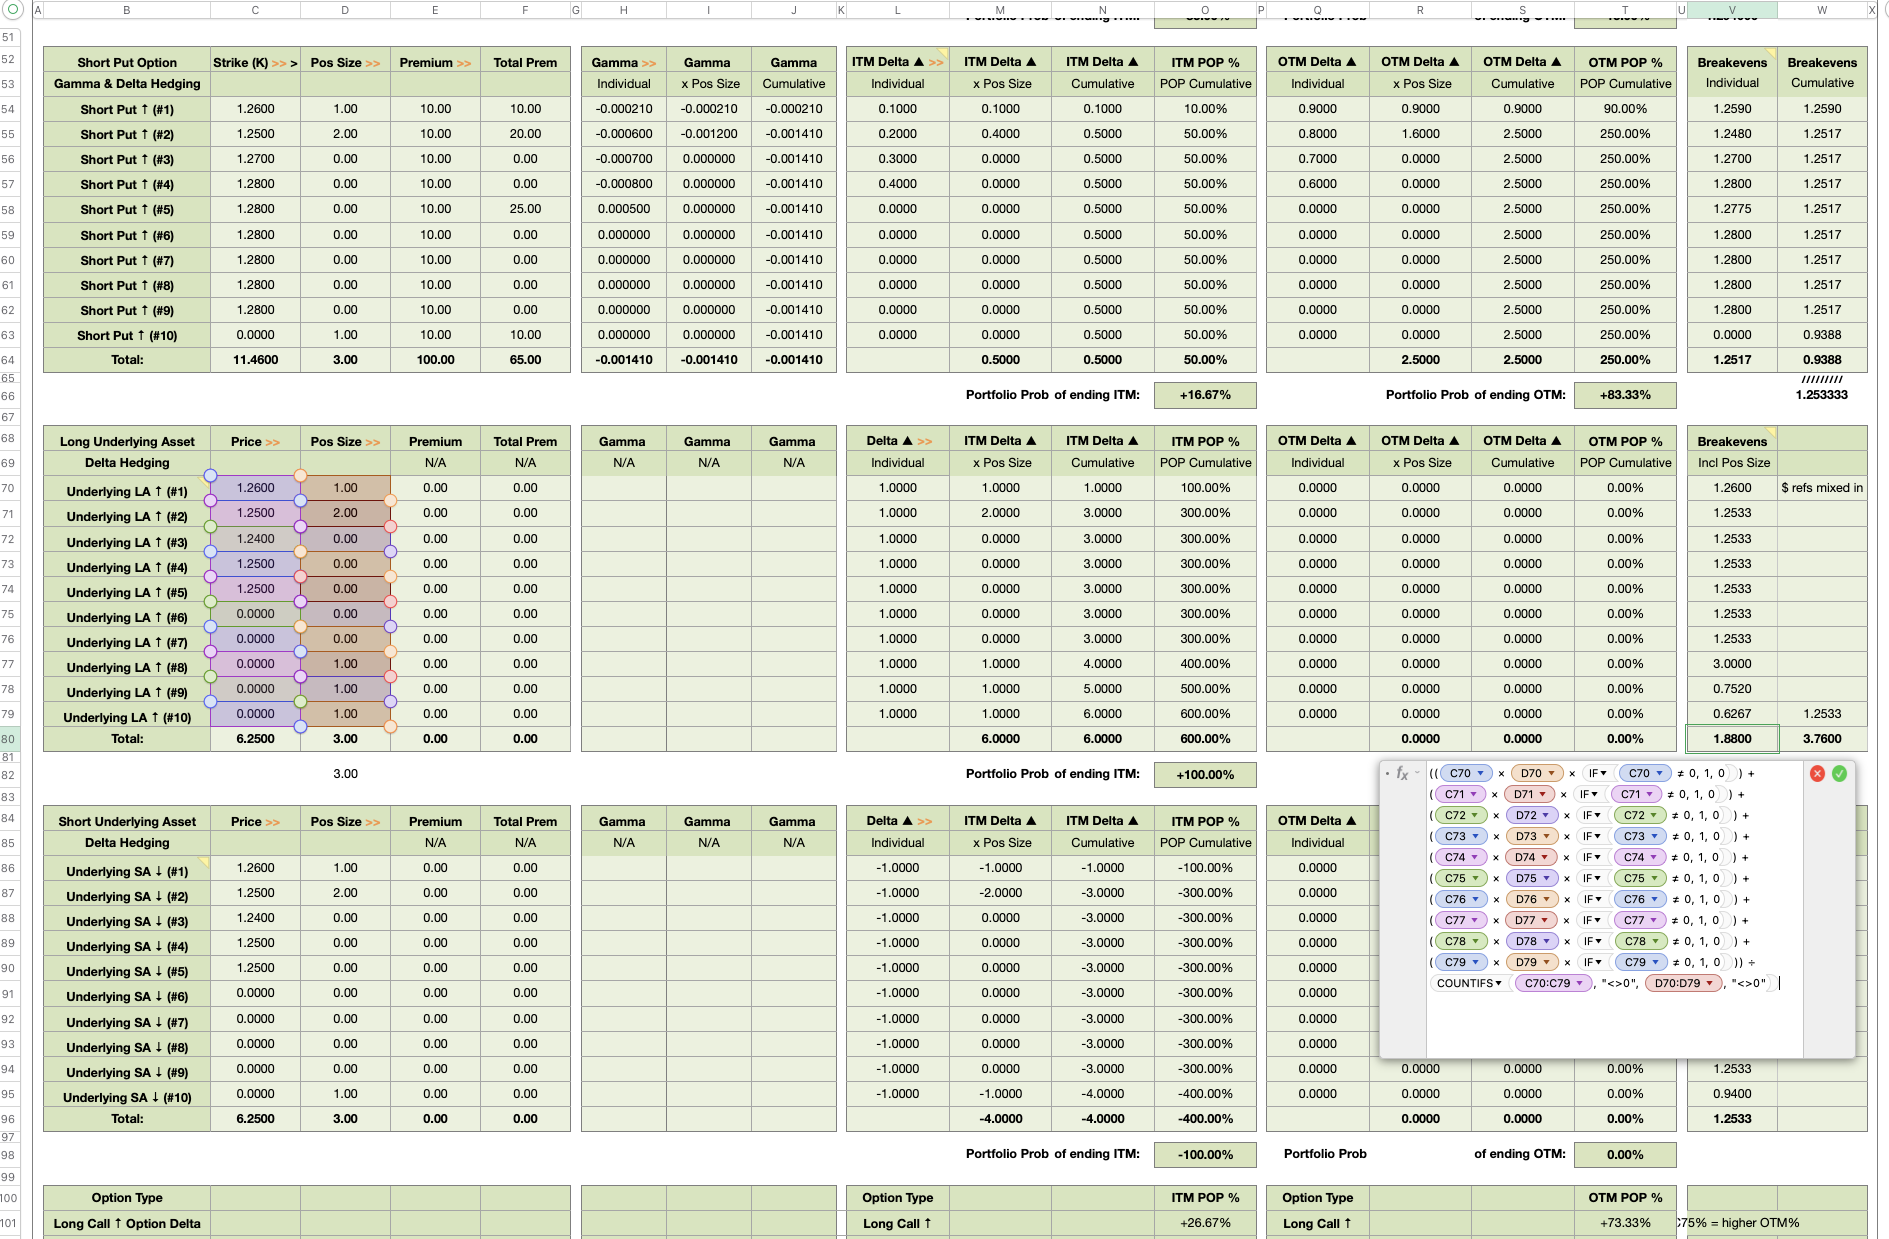Expand the C70:C79 range token dropdown
Image resolution: width=1889 pixels, height=1239 pixels.
coord(1580,983)
